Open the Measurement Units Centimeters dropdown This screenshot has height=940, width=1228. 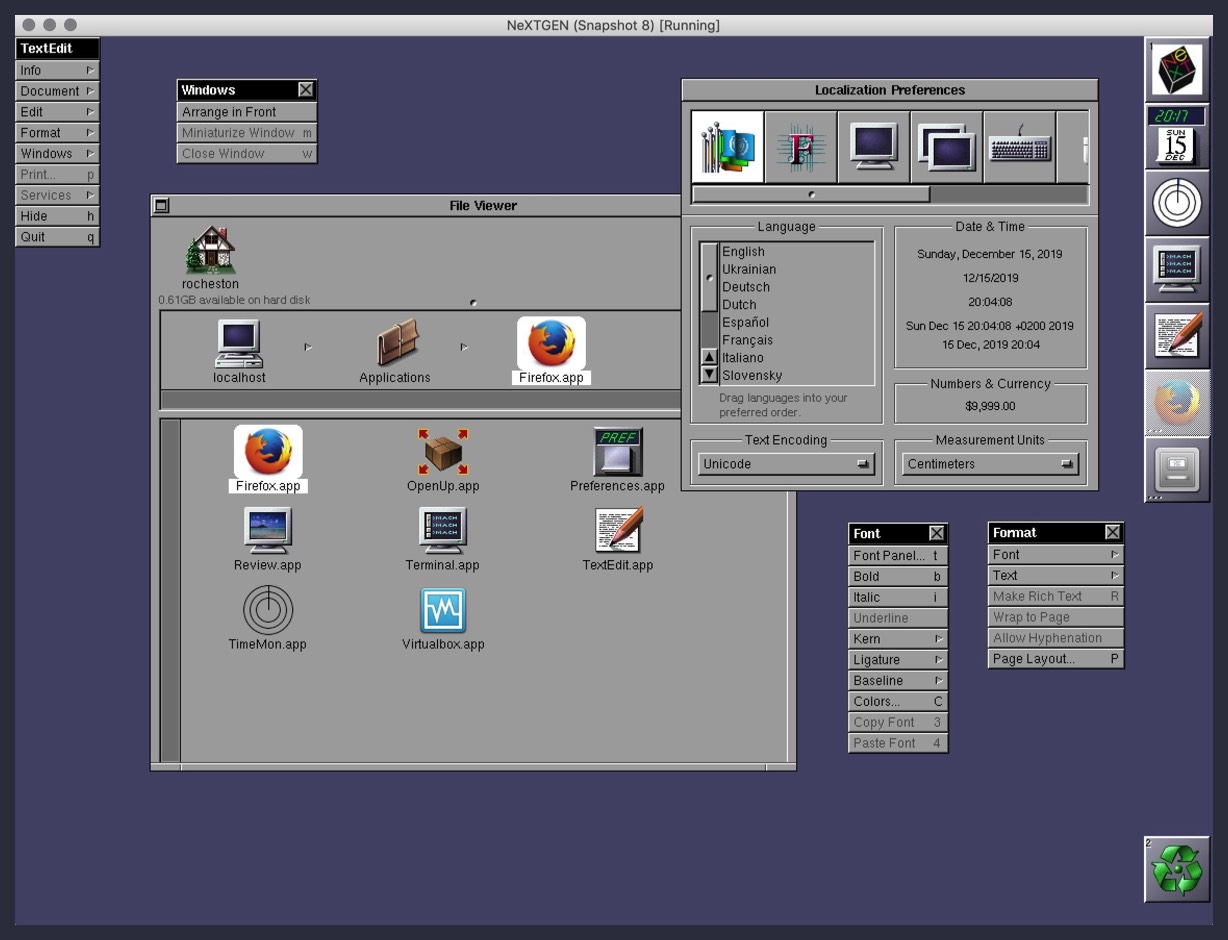(990, 464)
